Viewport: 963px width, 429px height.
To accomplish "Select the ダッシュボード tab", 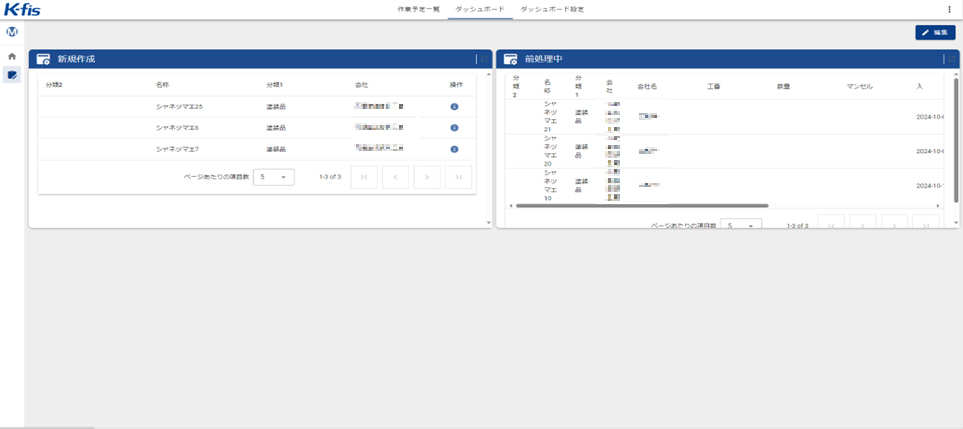I will pyautogui.click(x=480, y=9).
